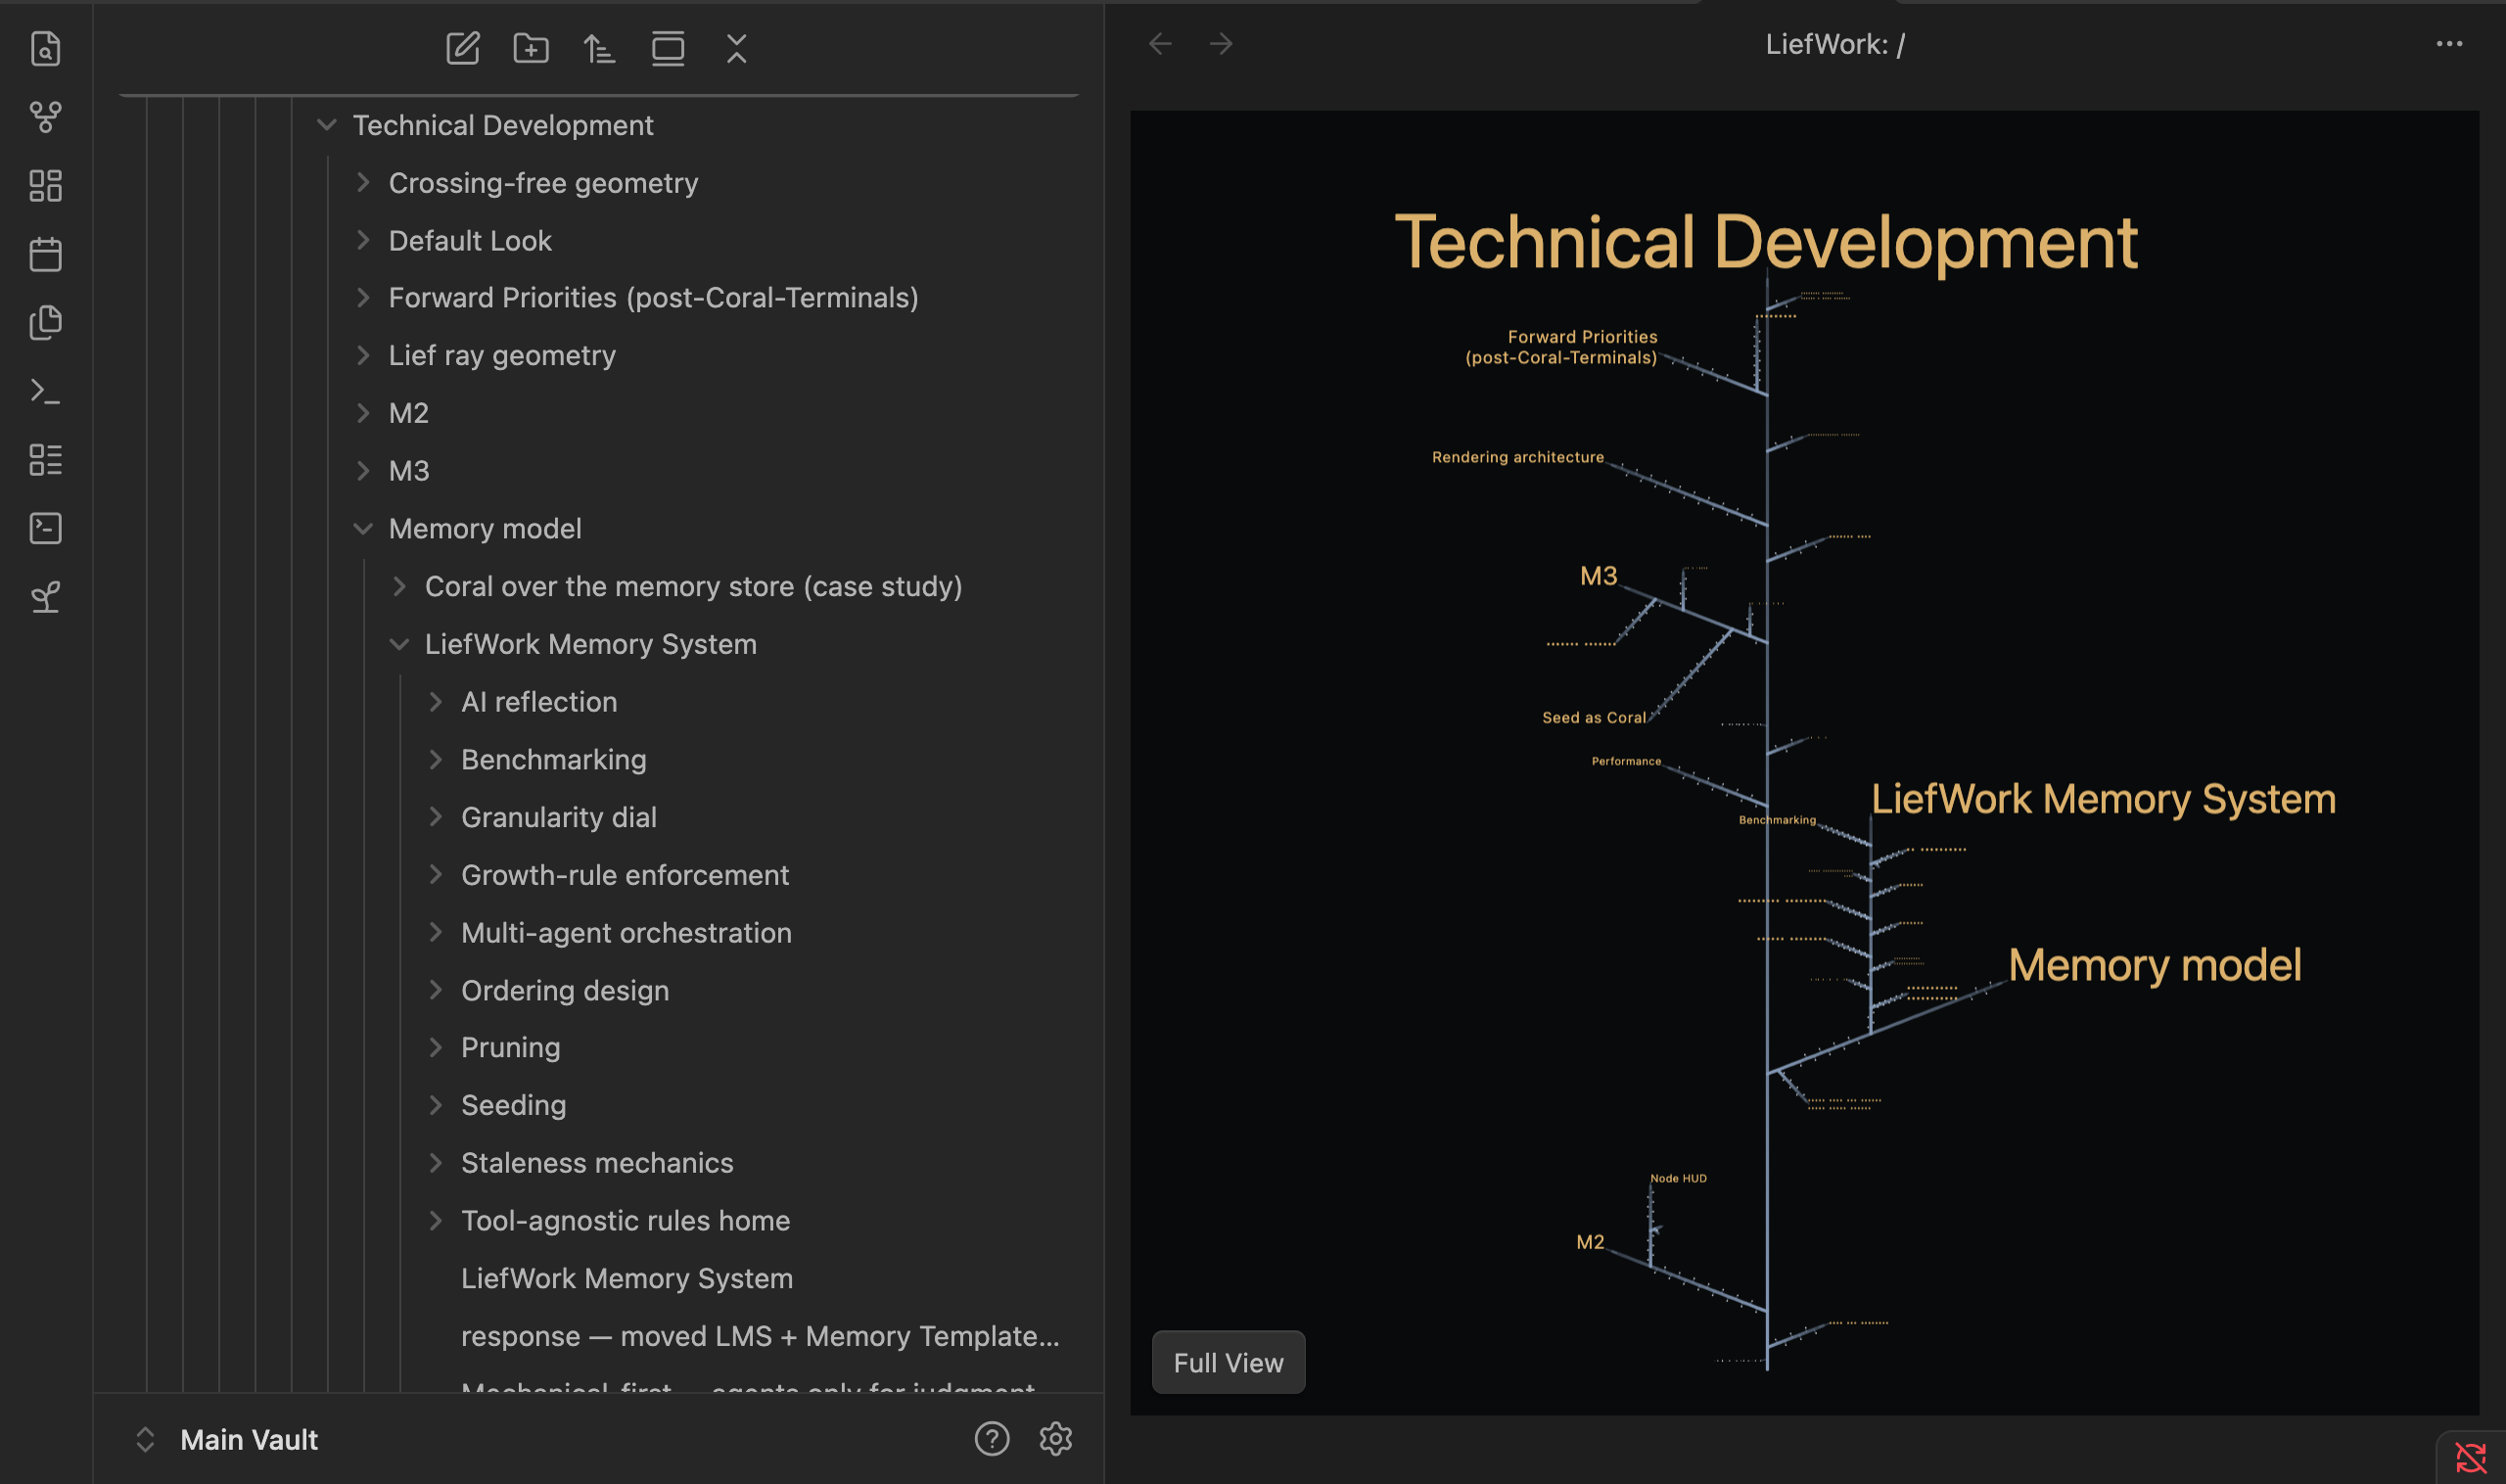This screenshot has width=2506, height=1484.
Task: Navigate forward in LiefWork pane
Action: point(1221,44)
